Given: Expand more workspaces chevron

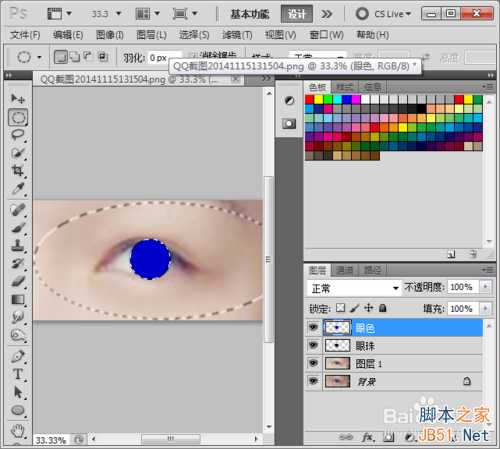Looking at the screenshot, I should [x=326, y=14].
